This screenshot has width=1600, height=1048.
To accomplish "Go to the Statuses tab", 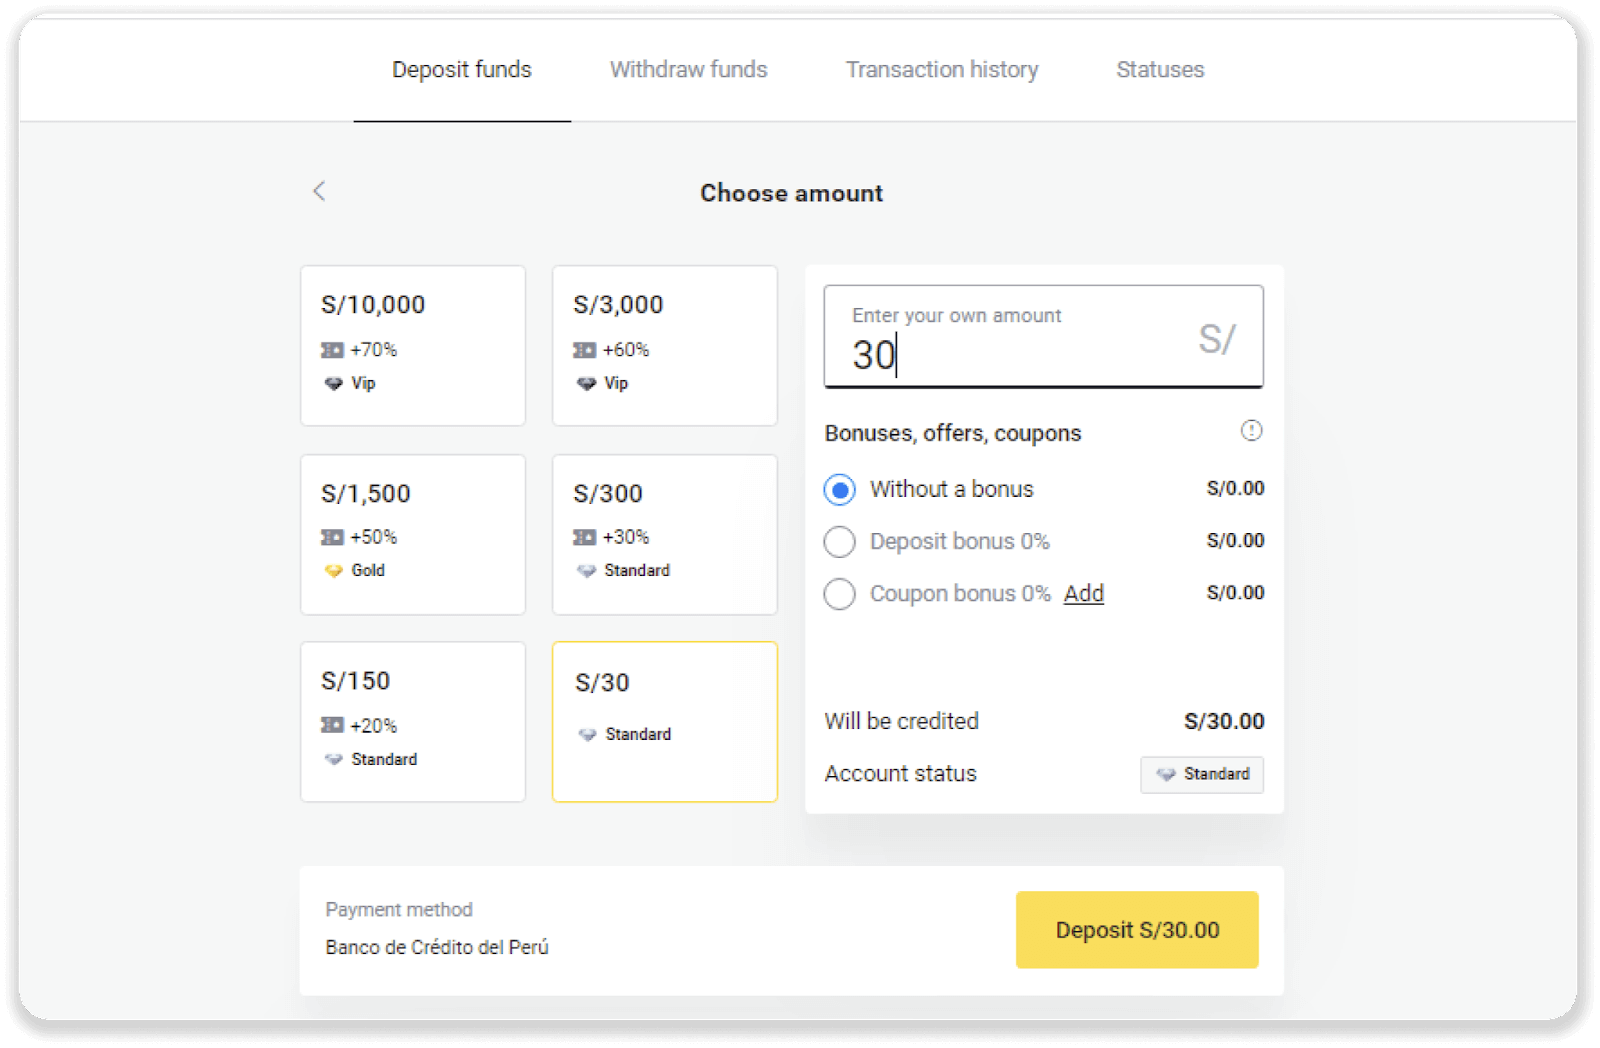I will (1160, 70).
